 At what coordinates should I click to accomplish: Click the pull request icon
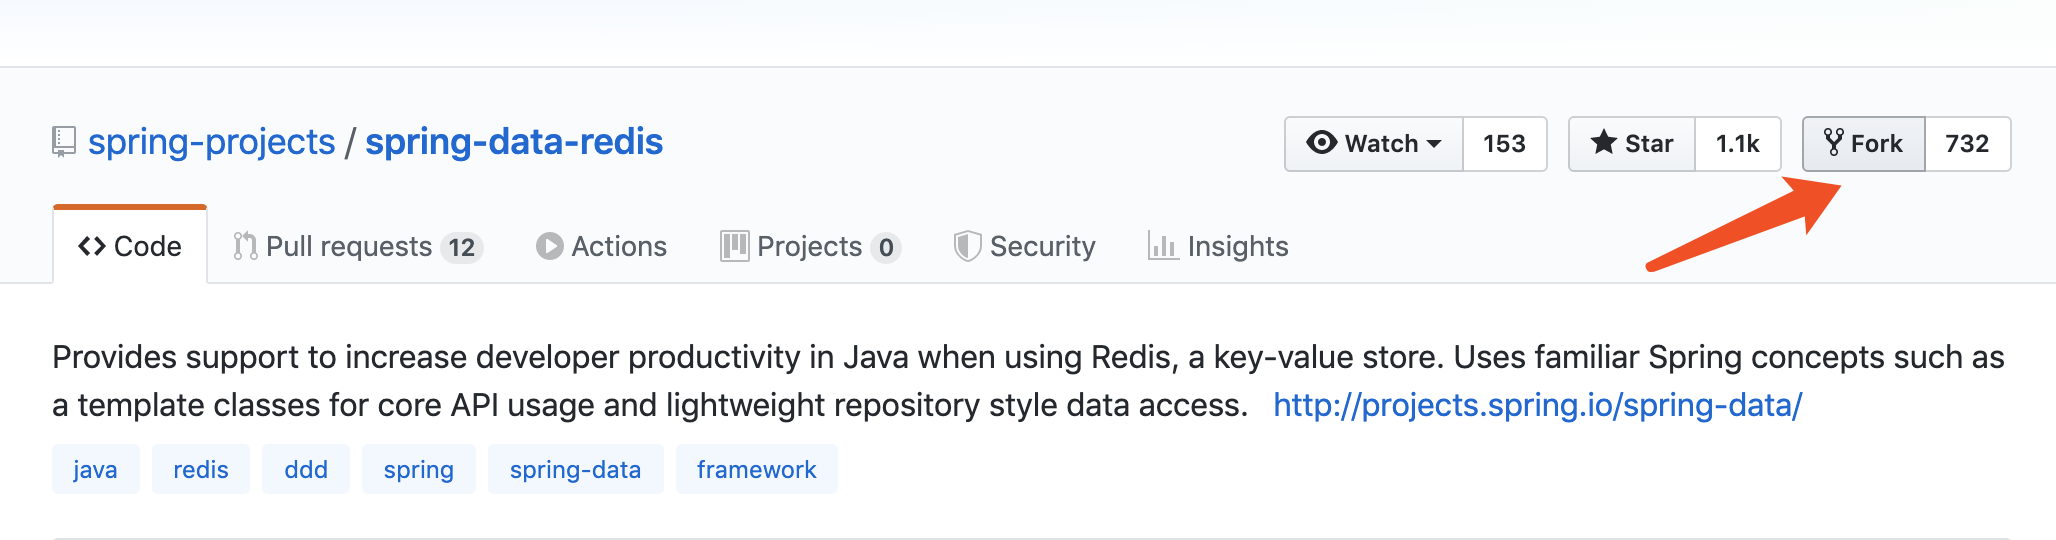(x=245, y=246)
